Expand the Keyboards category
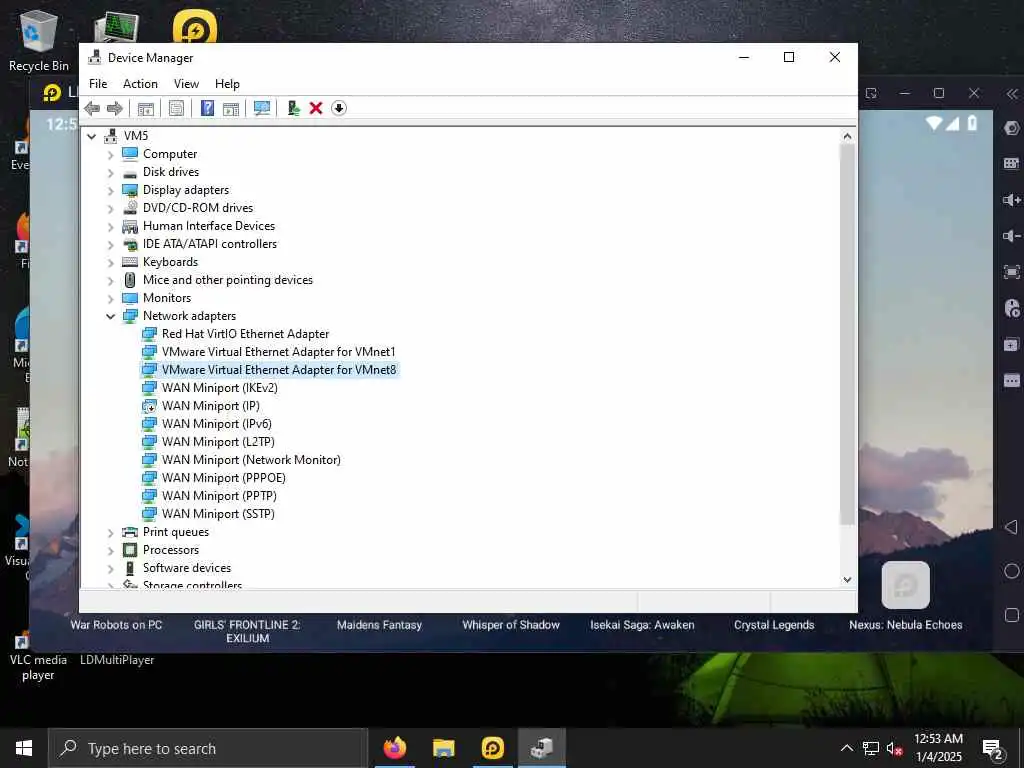Image resolution: width=1024 pixels, height=768 pixels. [x=110, y=263]
